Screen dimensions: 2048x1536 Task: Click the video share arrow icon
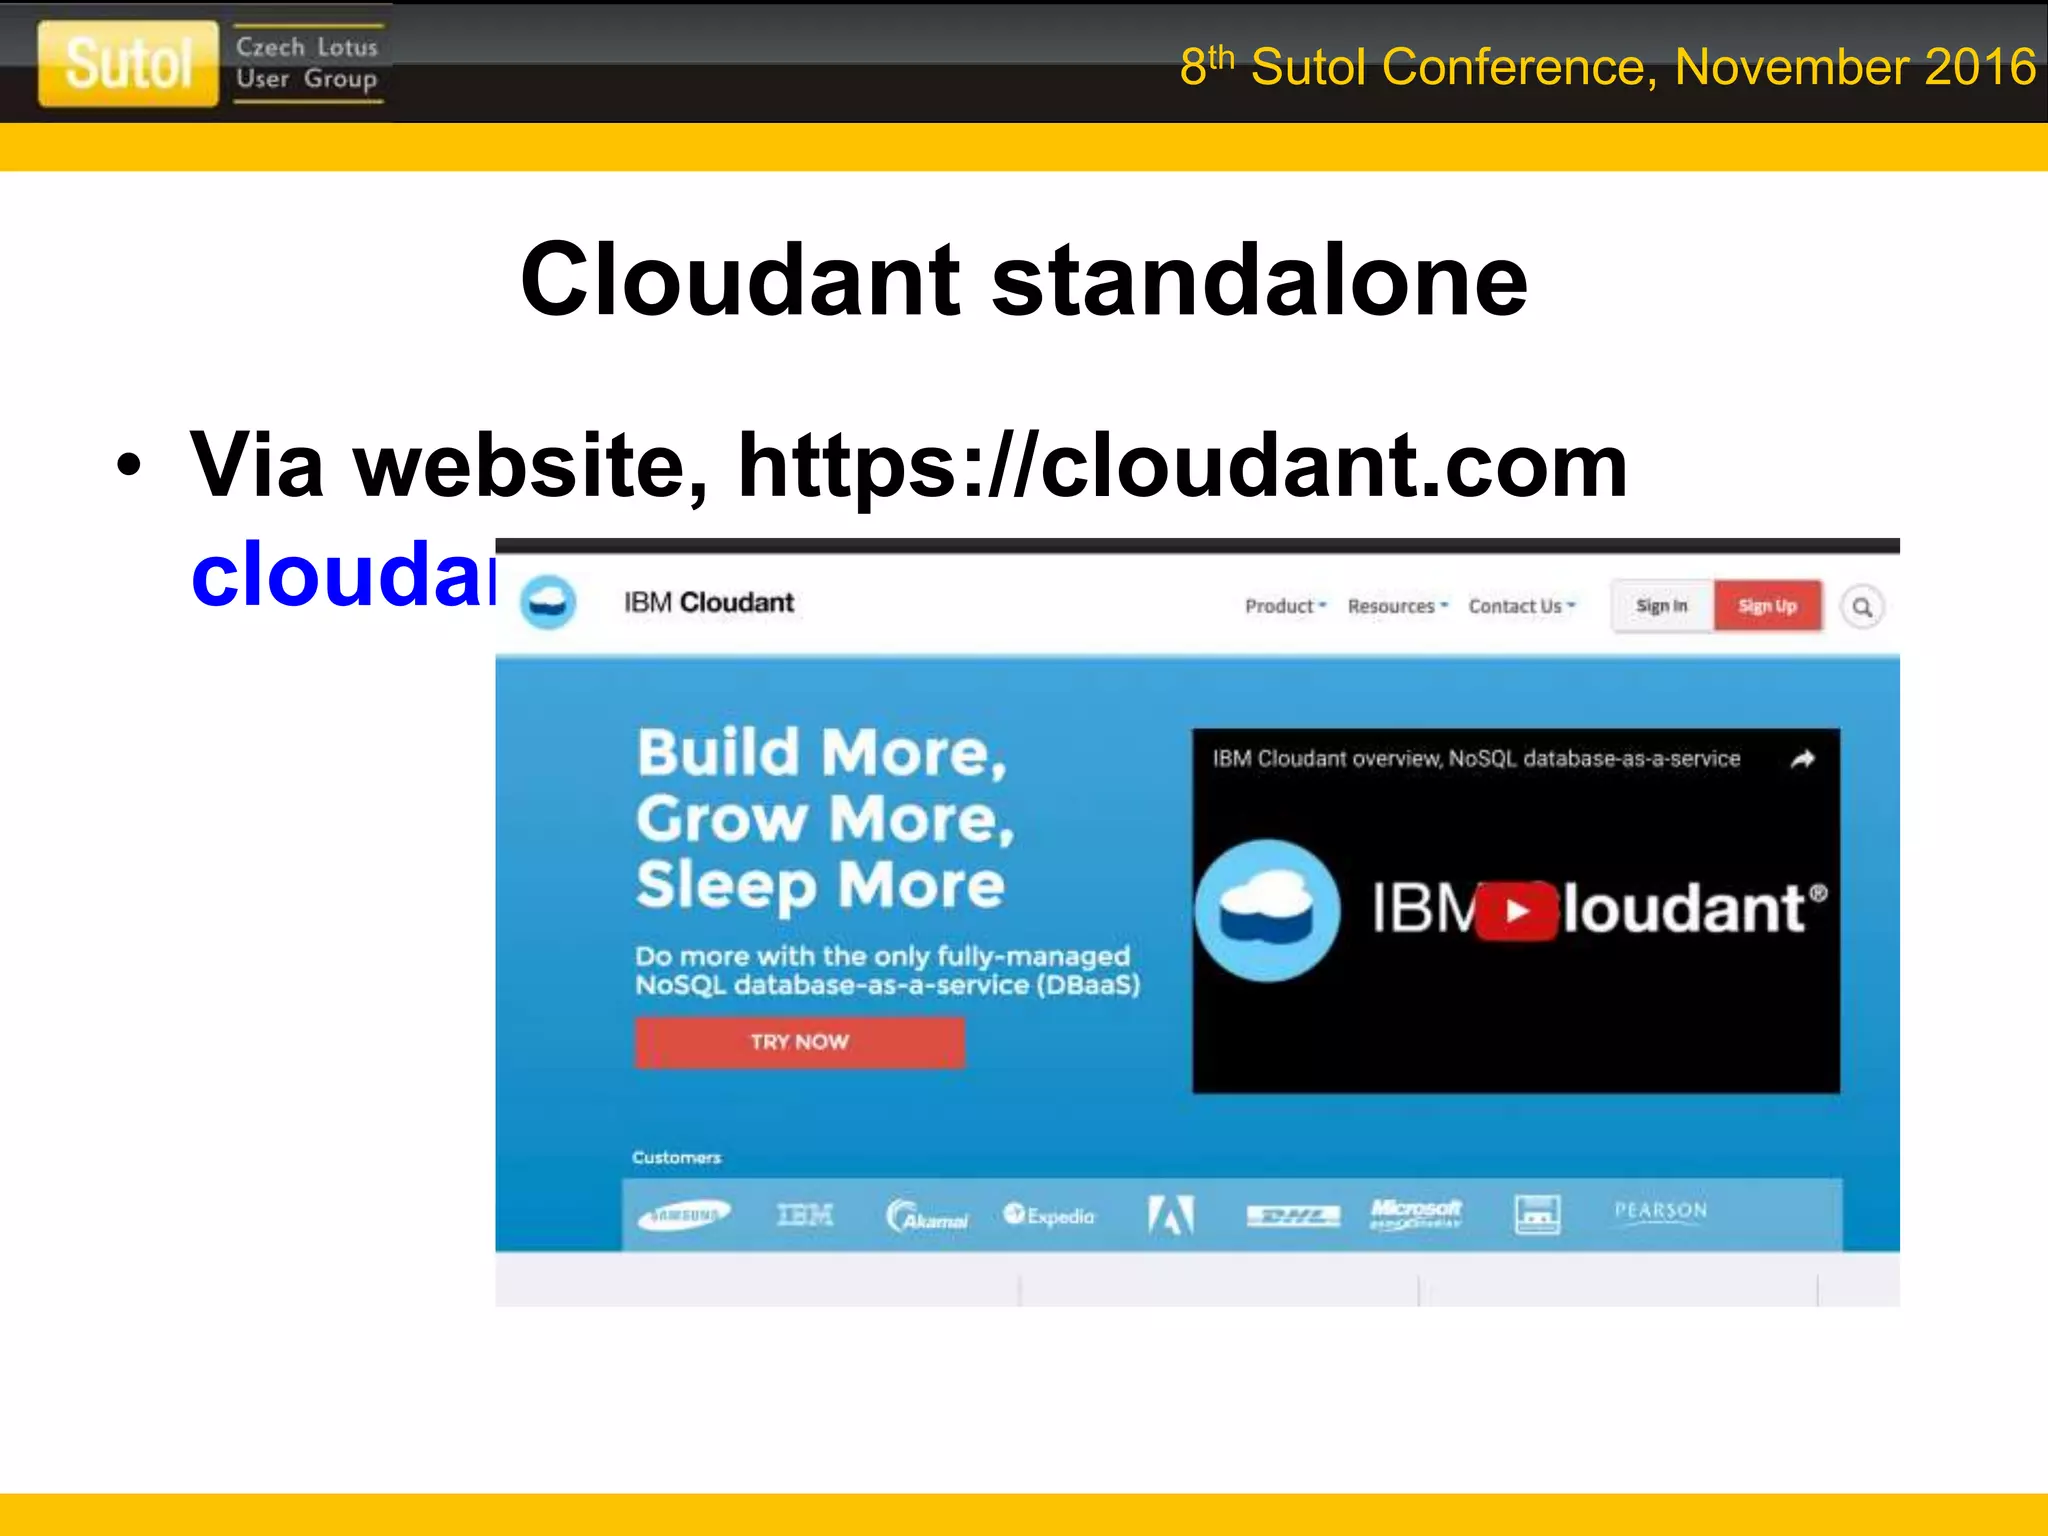[x=1802, y=759]
